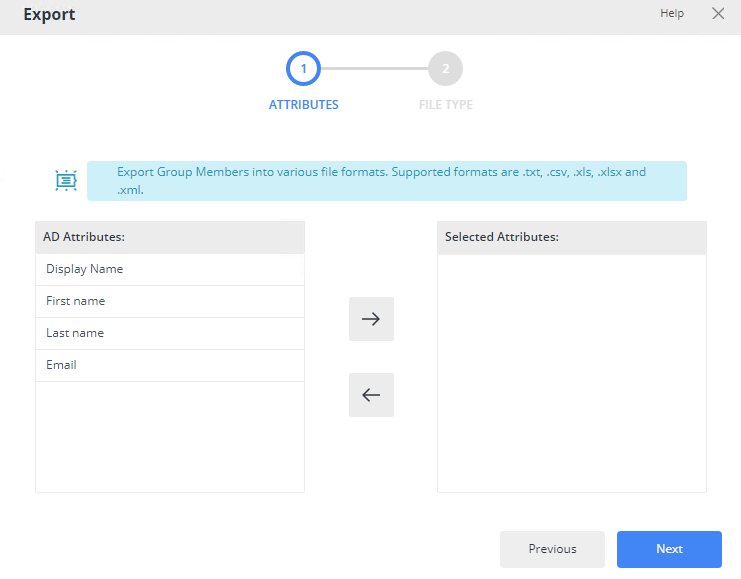This screenshot has width=741, height=579.
Task: Select the Display Name attribute
Action: point(170,269)
